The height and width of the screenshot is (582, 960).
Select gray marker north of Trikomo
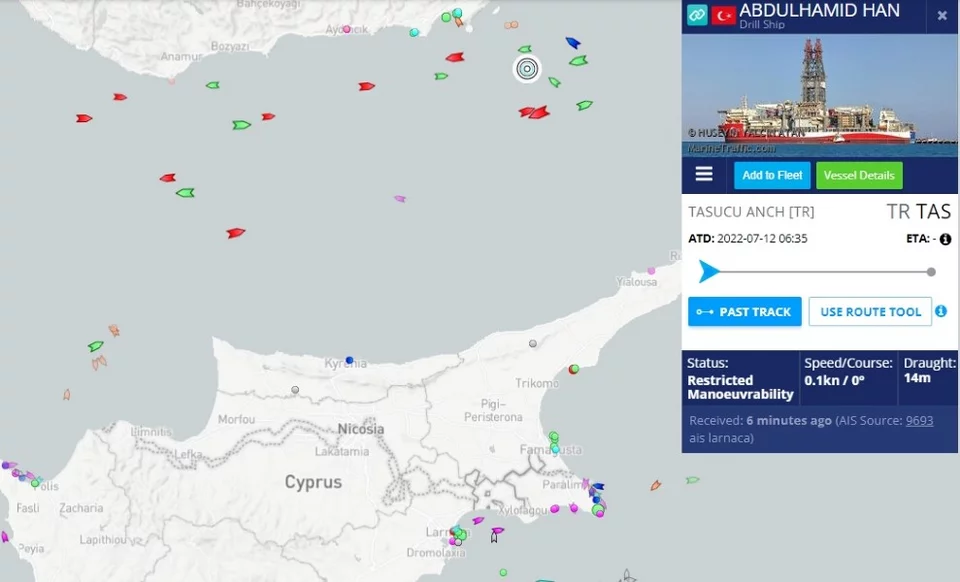533,343
